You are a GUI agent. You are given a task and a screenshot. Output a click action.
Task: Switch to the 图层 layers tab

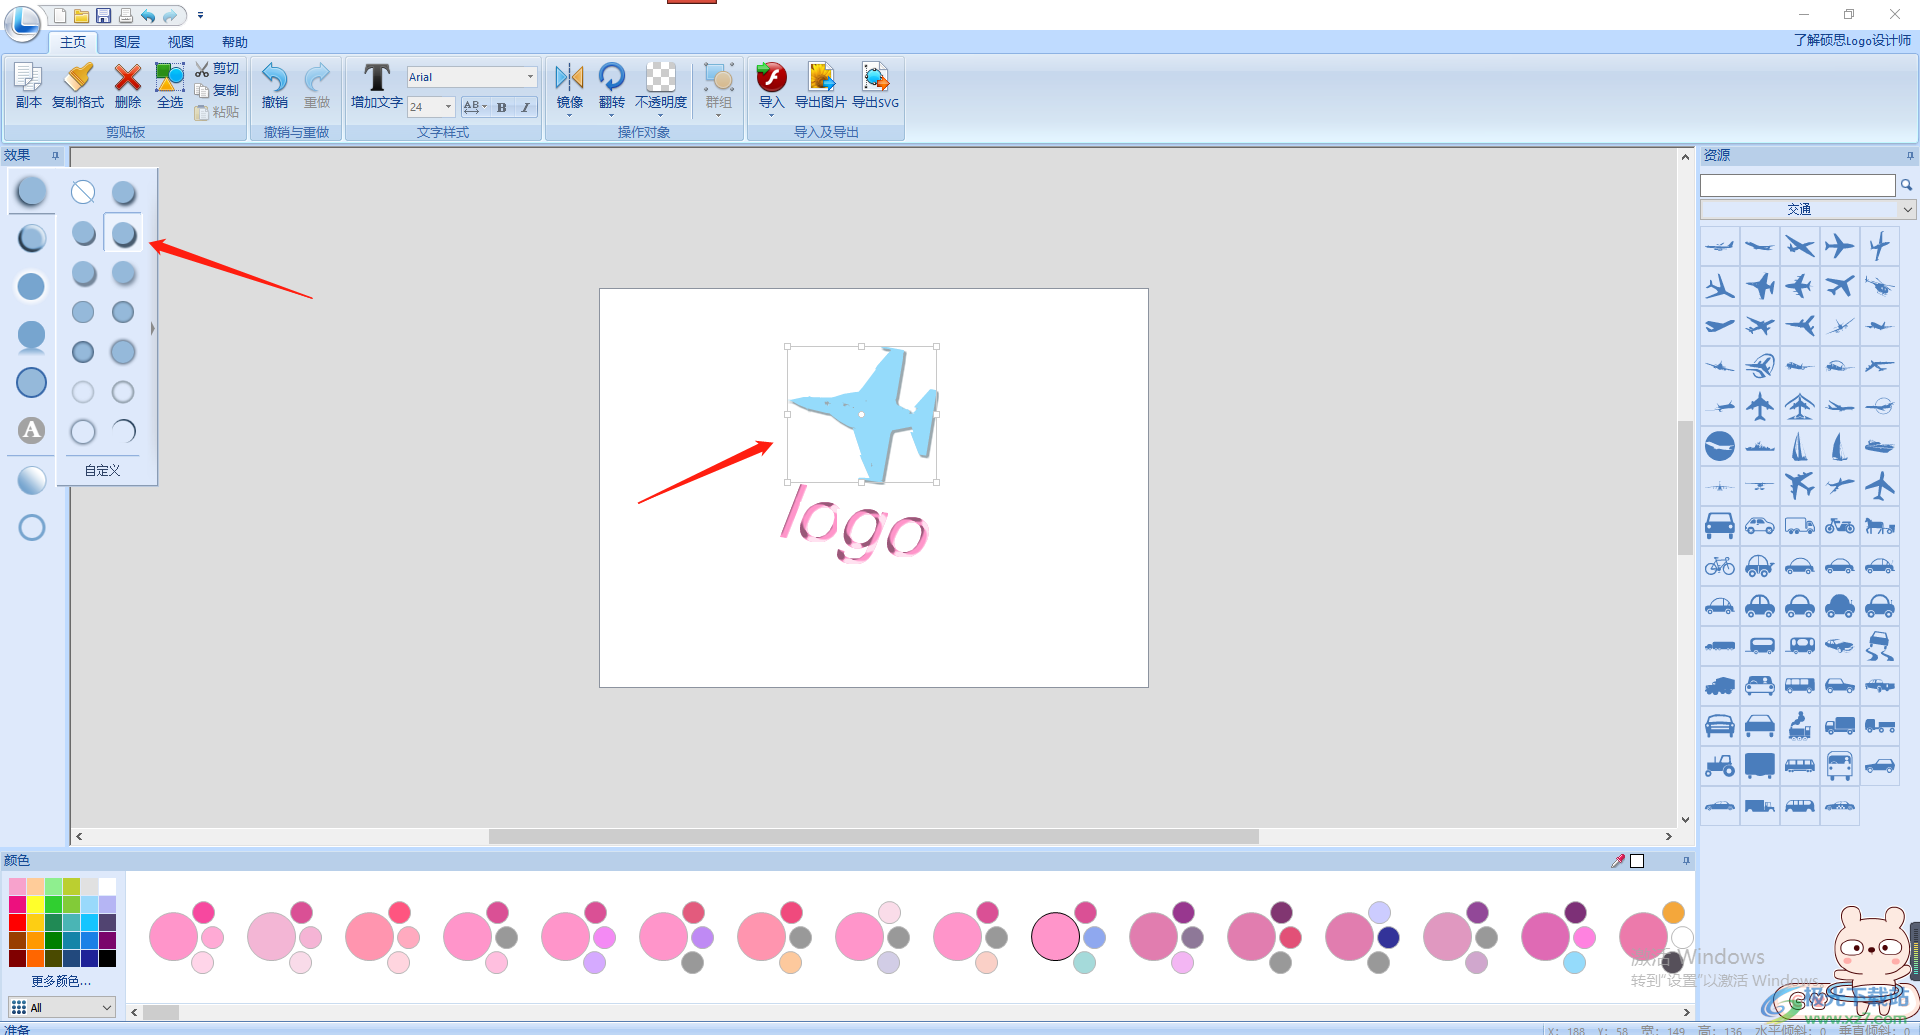[127, 42]
